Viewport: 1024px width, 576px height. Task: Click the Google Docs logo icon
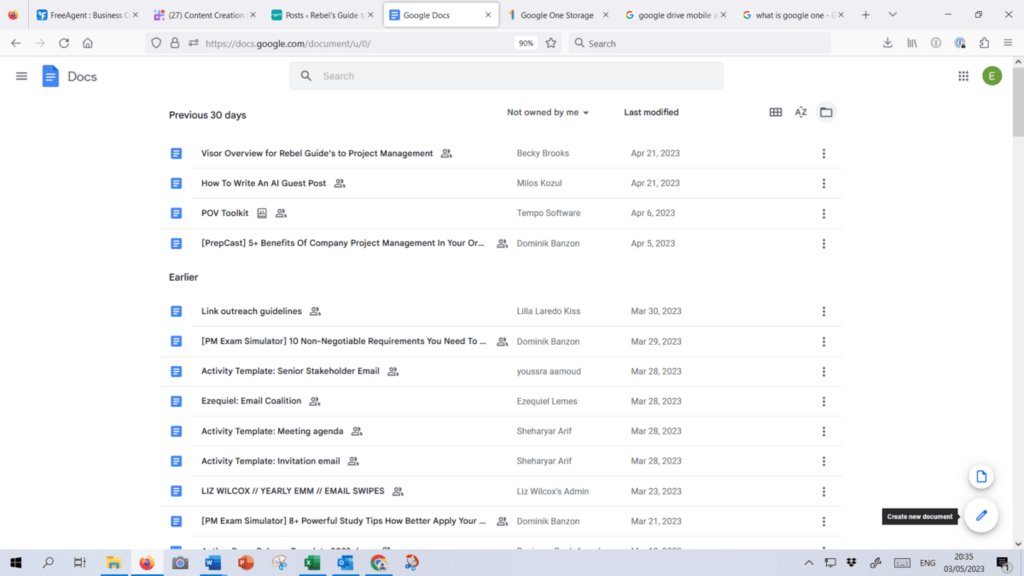(50, 76)
